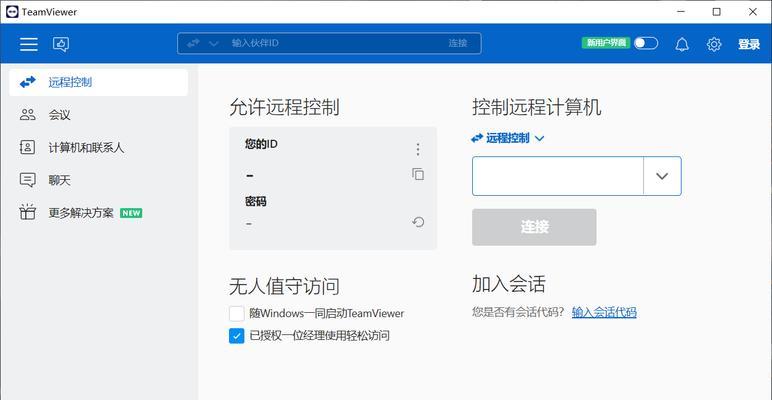Click the NEW badge beside 更多解决方案
The height and width of the screenshot is (400, 772).
point(131,213)
